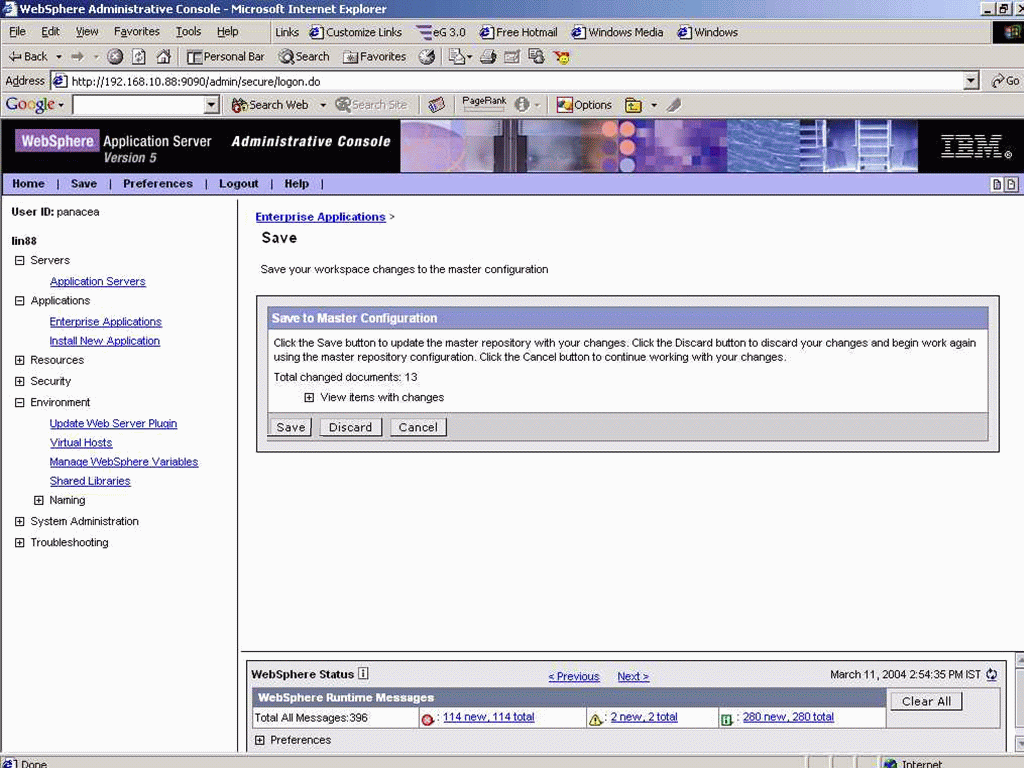Expand the Troubleshooting node

click(20, 542)
